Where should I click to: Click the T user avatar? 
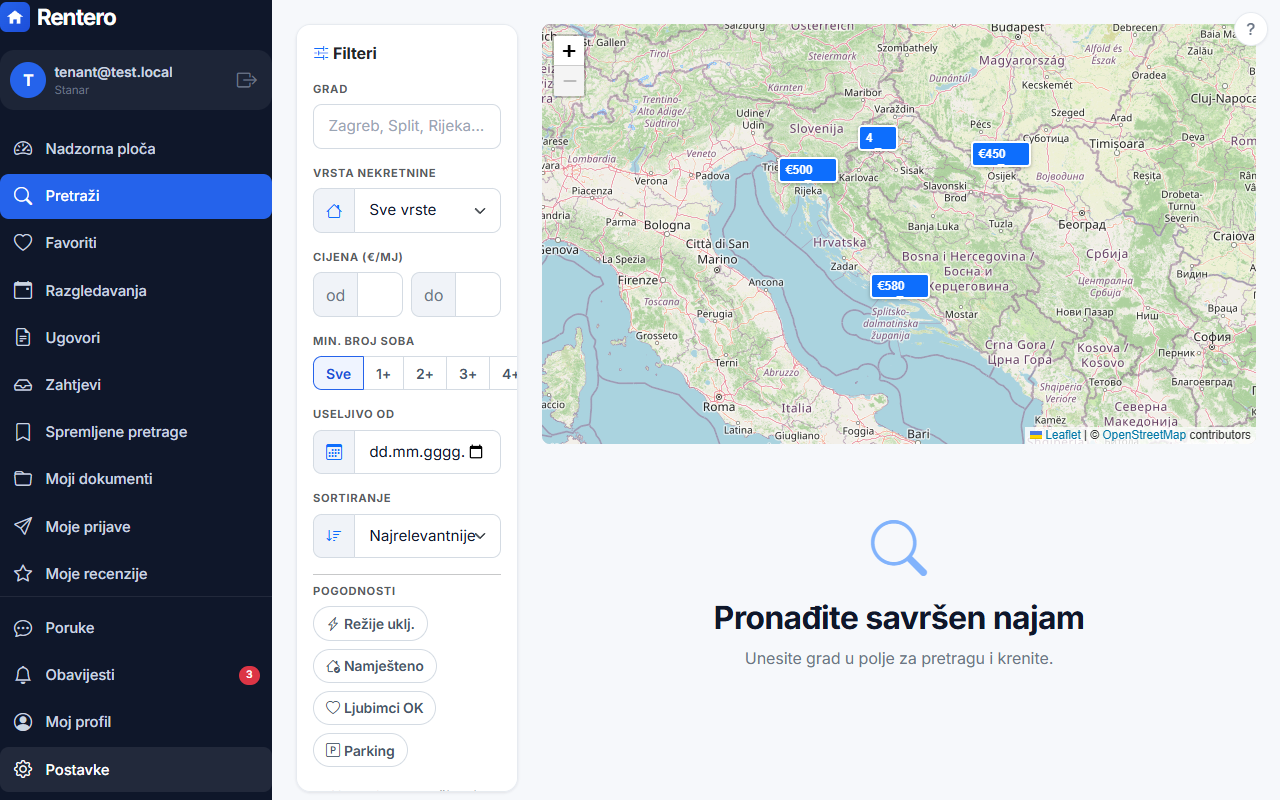28,80
